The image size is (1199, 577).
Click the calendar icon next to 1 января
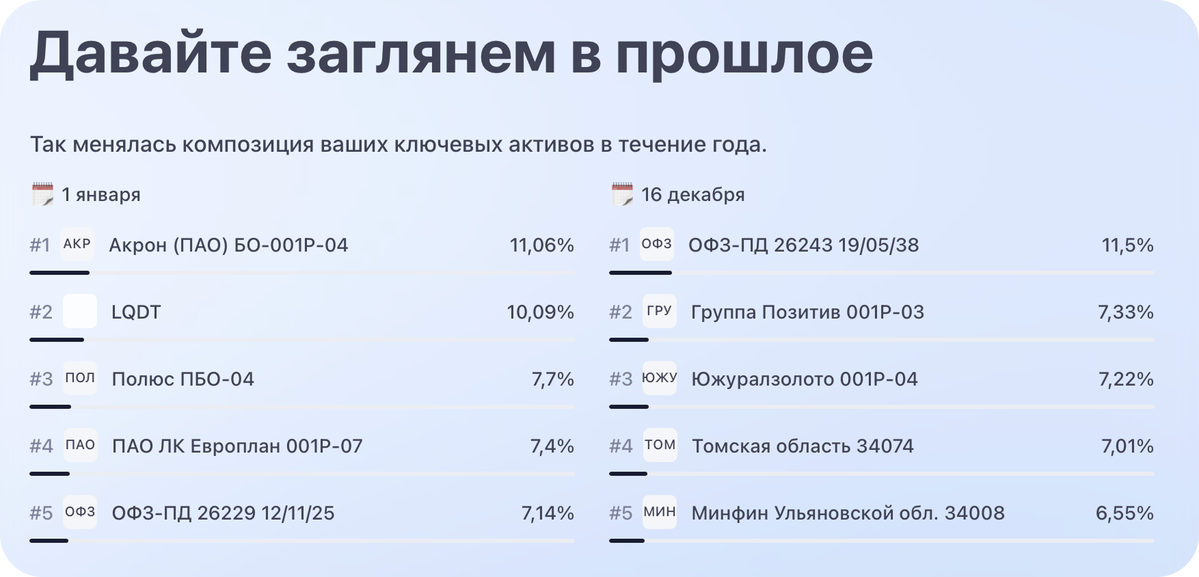42,194
